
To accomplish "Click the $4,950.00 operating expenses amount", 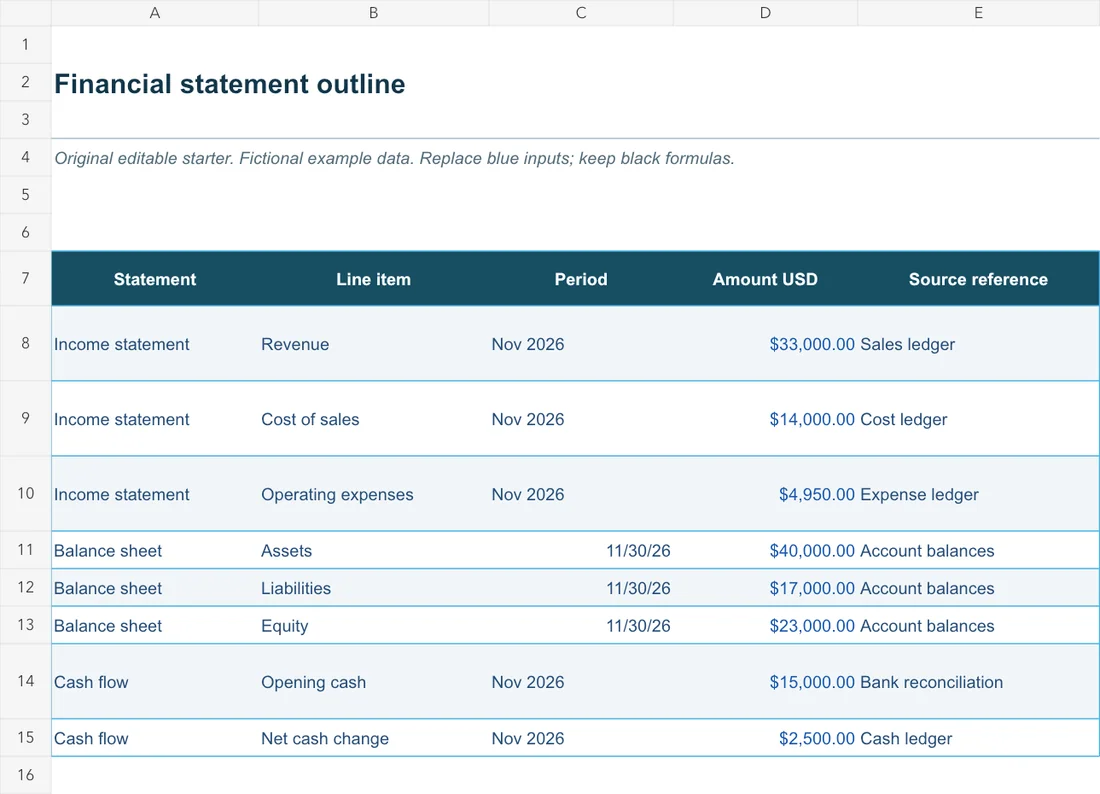I will pos(817,494).
